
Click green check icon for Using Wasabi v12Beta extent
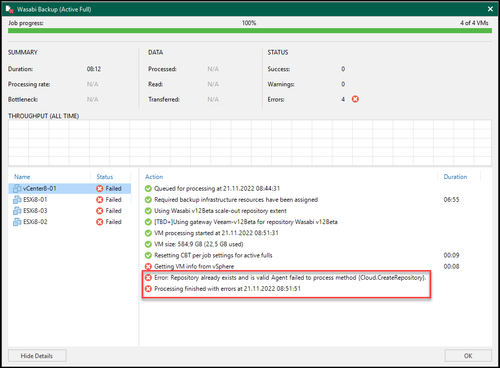point(148,211)
